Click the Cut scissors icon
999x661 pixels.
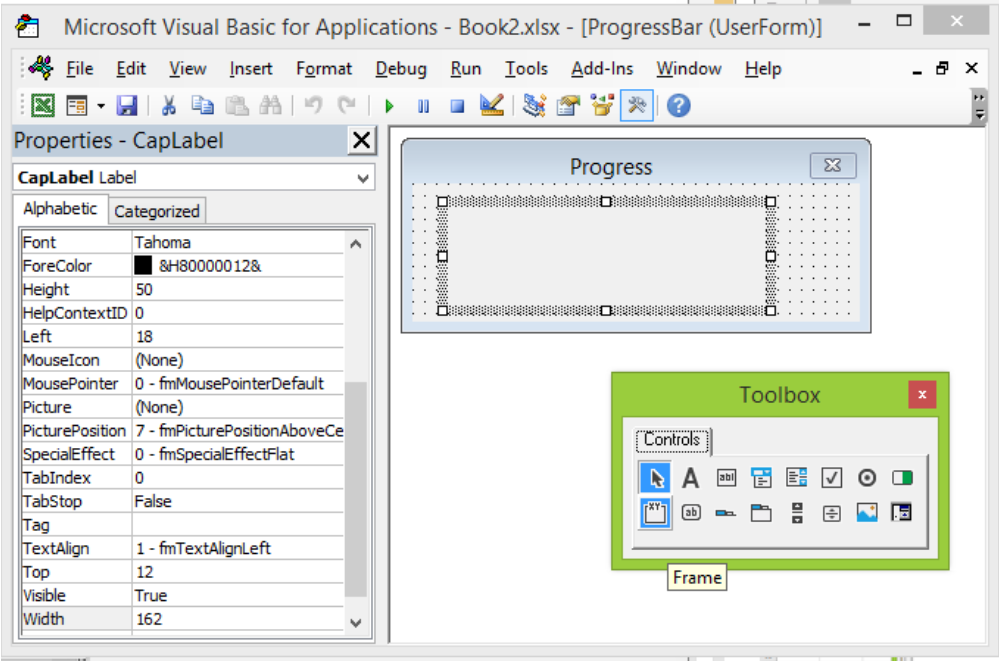[168, 105]
